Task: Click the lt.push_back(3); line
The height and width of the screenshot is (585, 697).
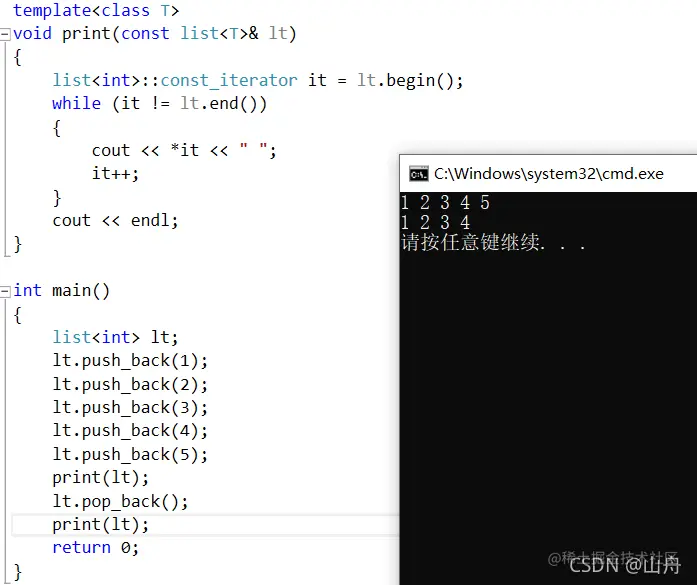Action: (130, 407)
